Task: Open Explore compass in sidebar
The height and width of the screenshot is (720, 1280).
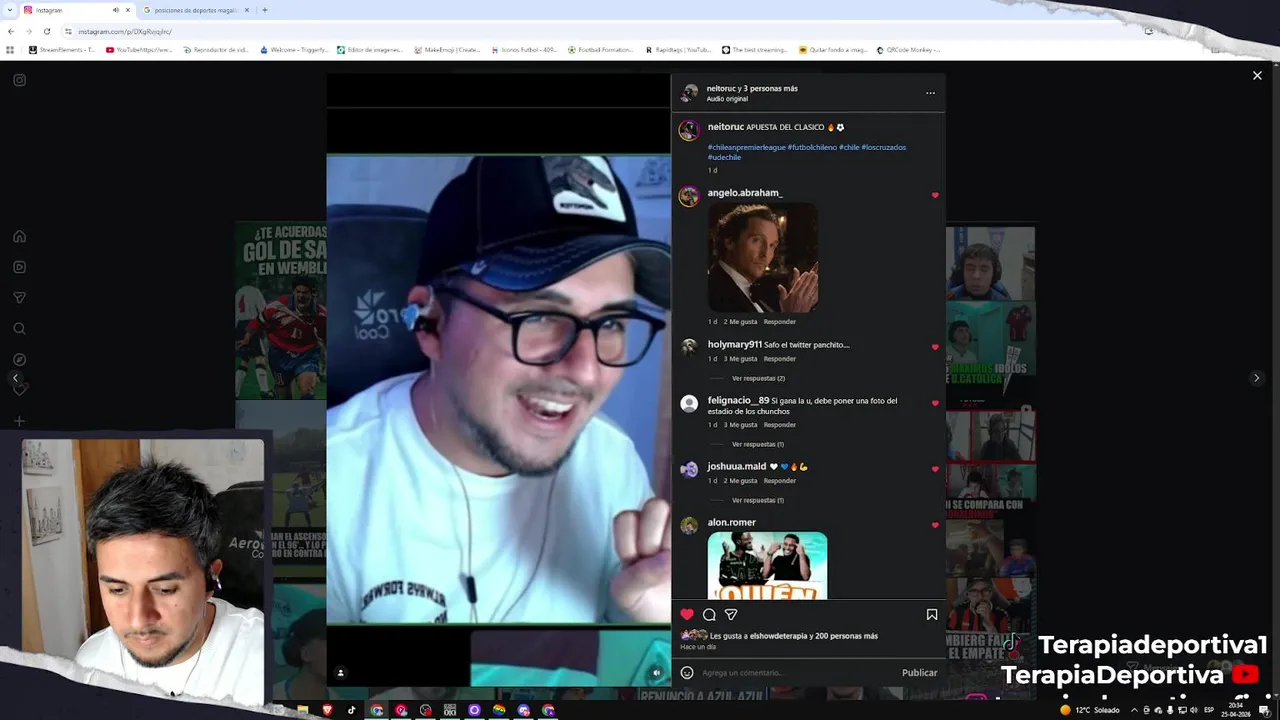Action: (19, 359)
